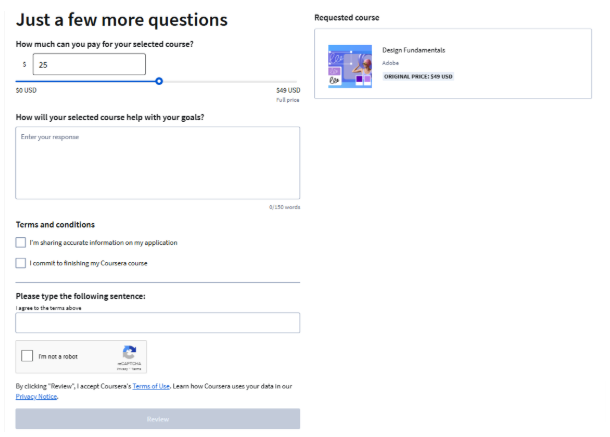The width and height of the screenshot is (610, 437).
Task: Click the payment amount input showing 25
Action: tap(89, 64)
